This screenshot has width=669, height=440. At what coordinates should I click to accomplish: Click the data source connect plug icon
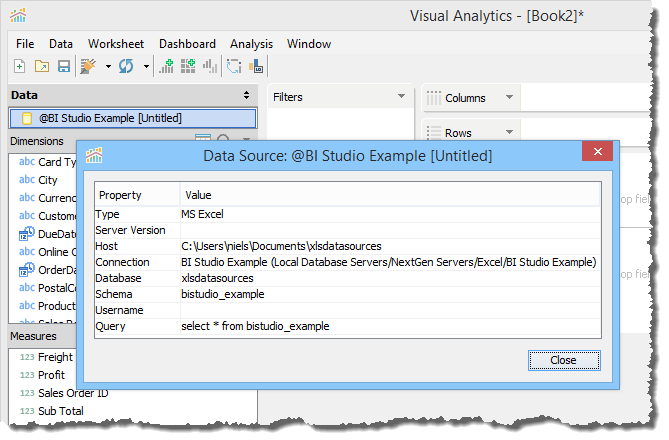89,67
